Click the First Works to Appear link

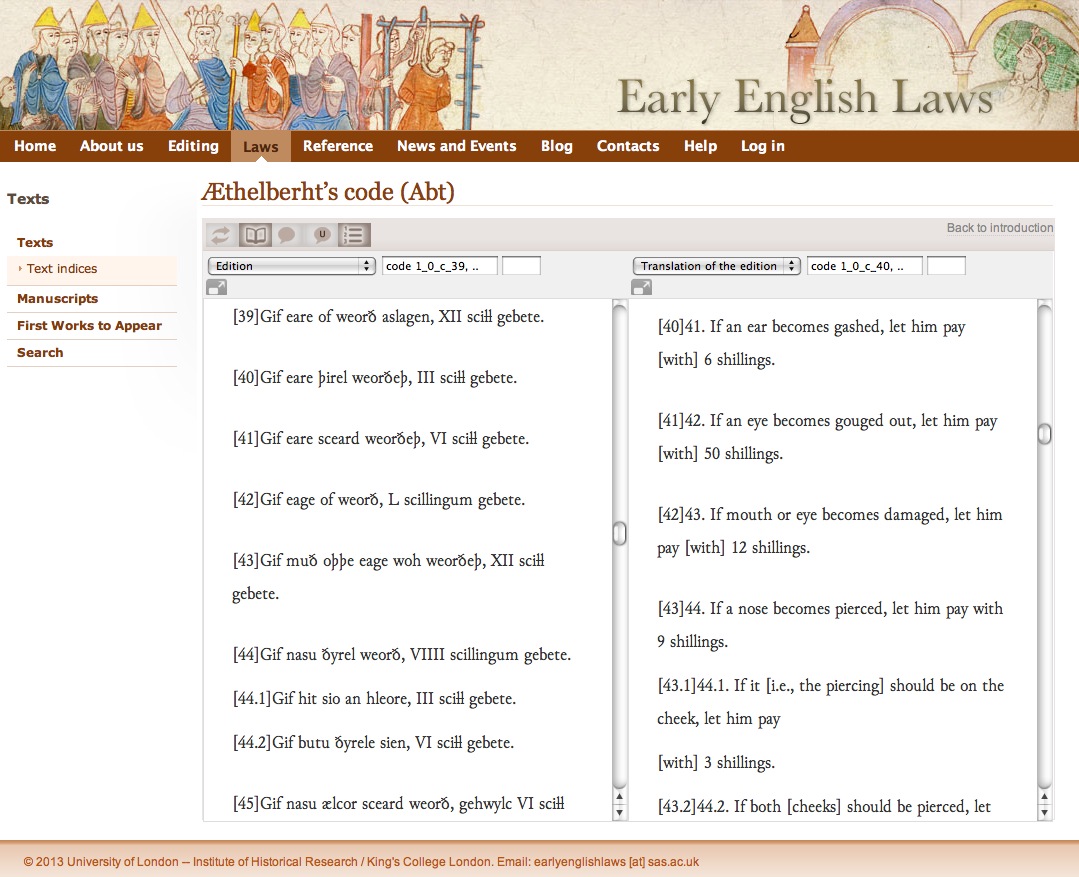pyautogui.click(x=89, y=326)
